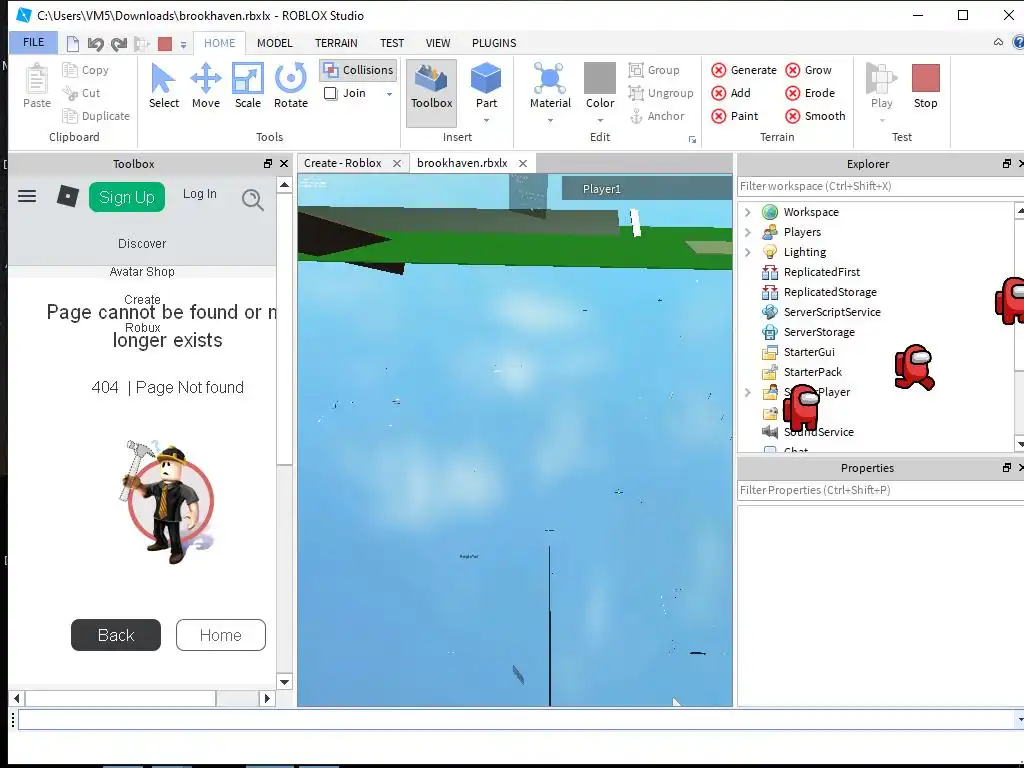This screenshot has height=768, width=1024.
Task: Expand the Lighting tree node
Action: pyautogui.click(x=748, y=252)
